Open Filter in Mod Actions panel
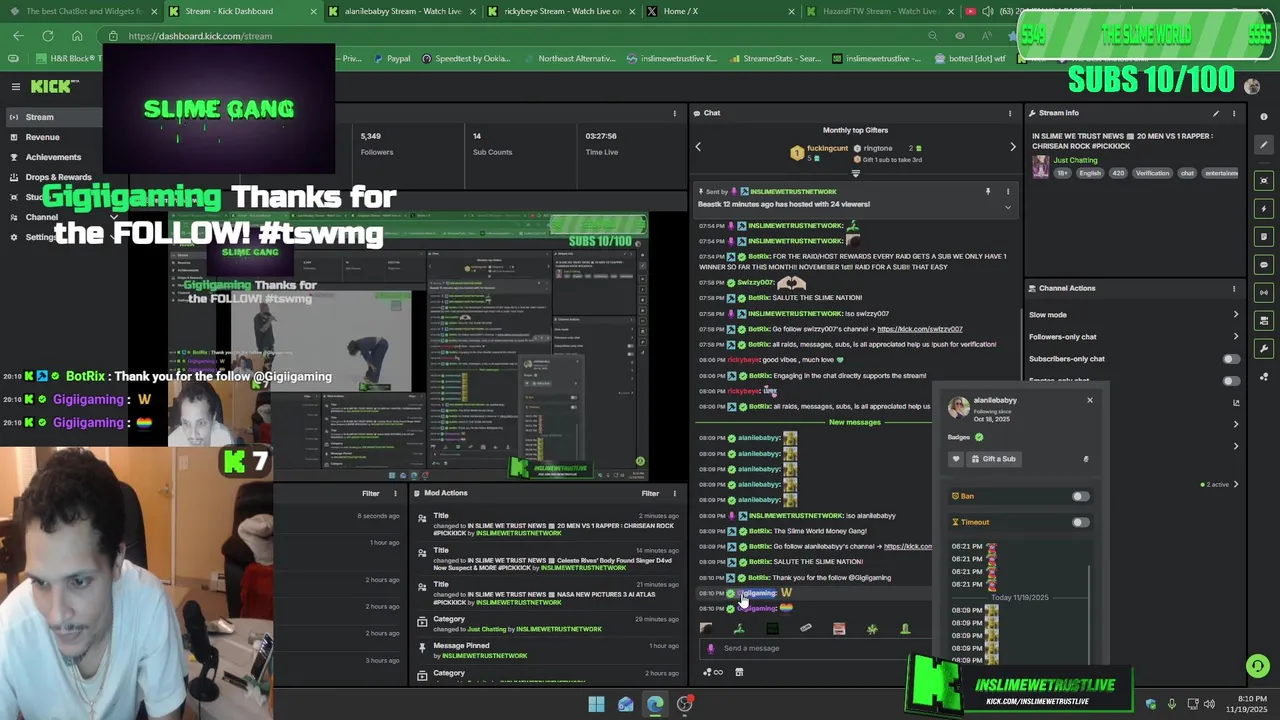The height and width of the screenshot is (720, 1280). tap(650, 493)
